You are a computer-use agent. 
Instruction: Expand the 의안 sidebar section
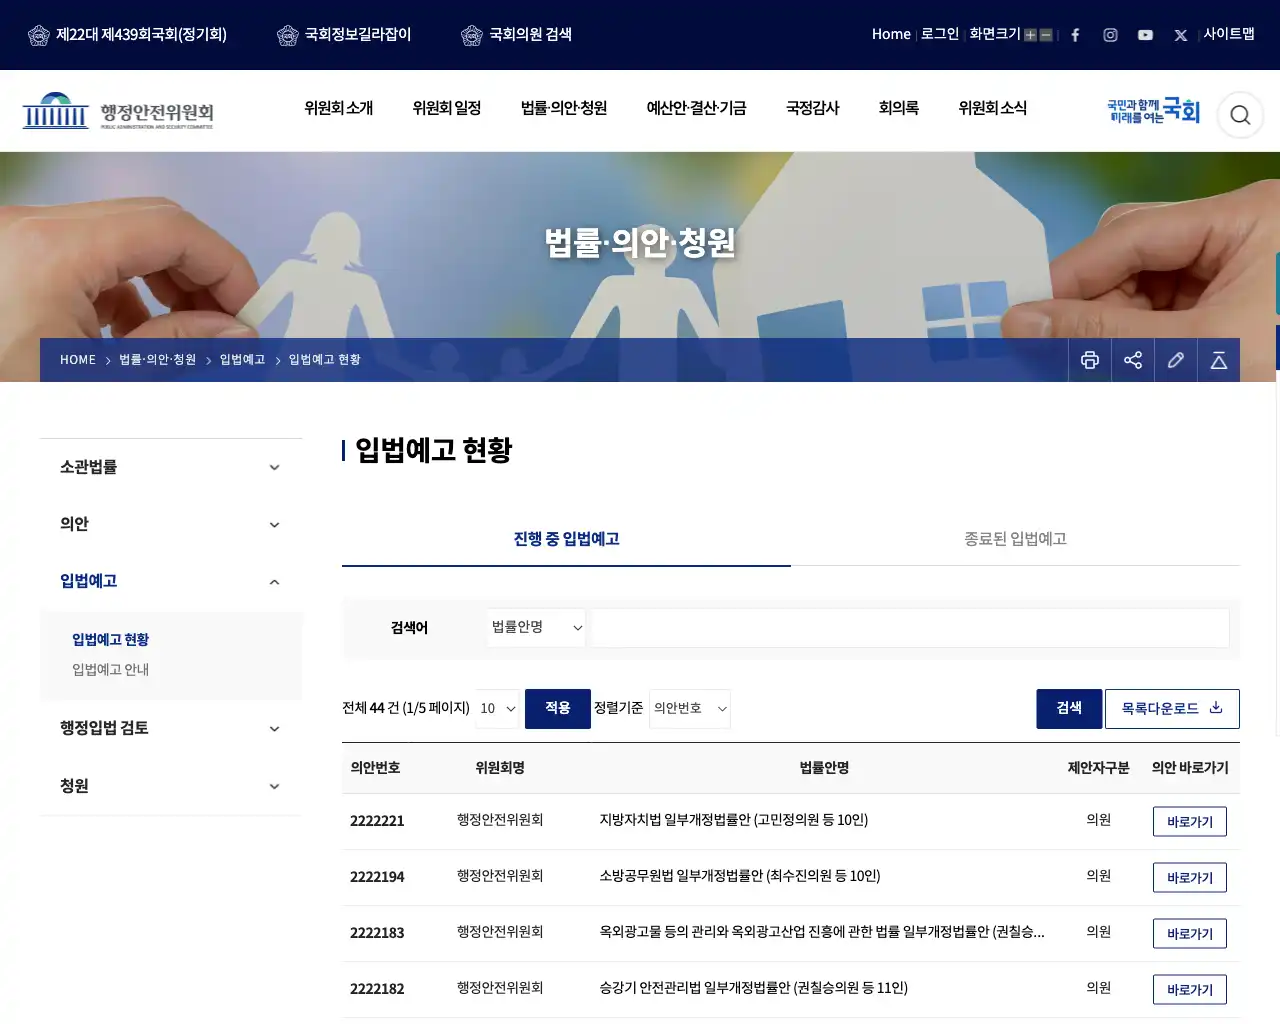point(171,524)
